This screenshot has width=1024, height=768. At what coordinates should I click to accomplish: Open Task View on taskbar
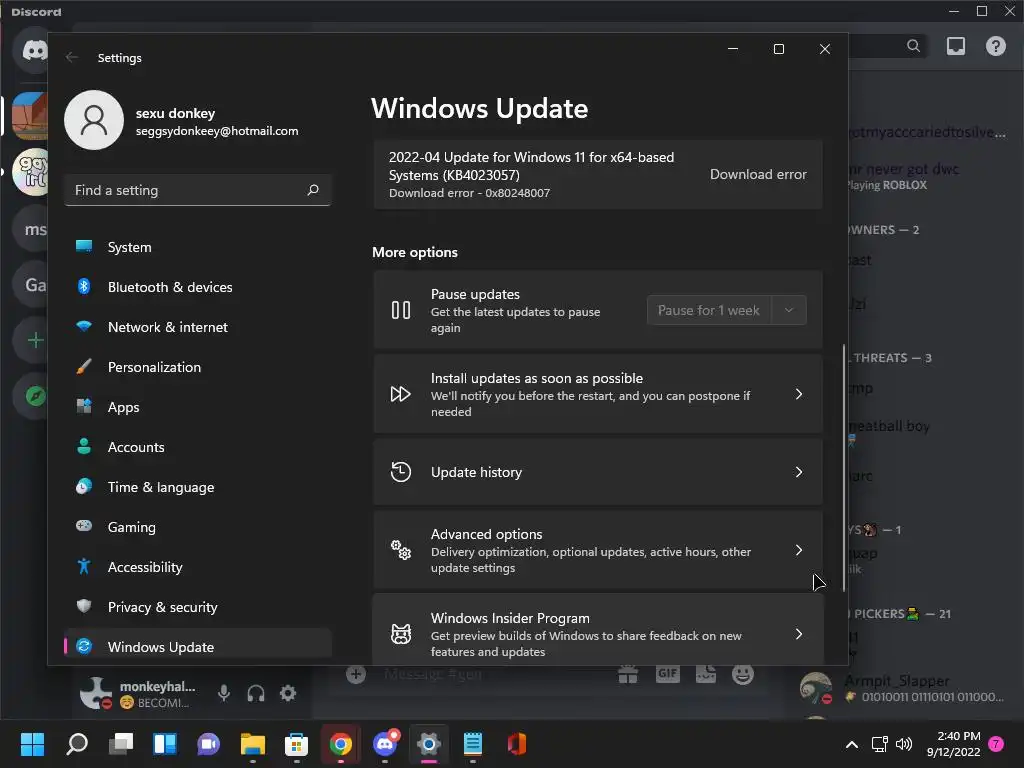tap(121, 744)
